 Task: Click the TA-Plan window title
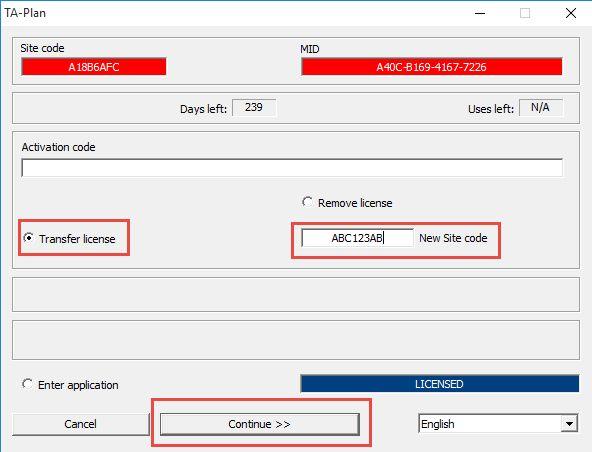(25, 13)
